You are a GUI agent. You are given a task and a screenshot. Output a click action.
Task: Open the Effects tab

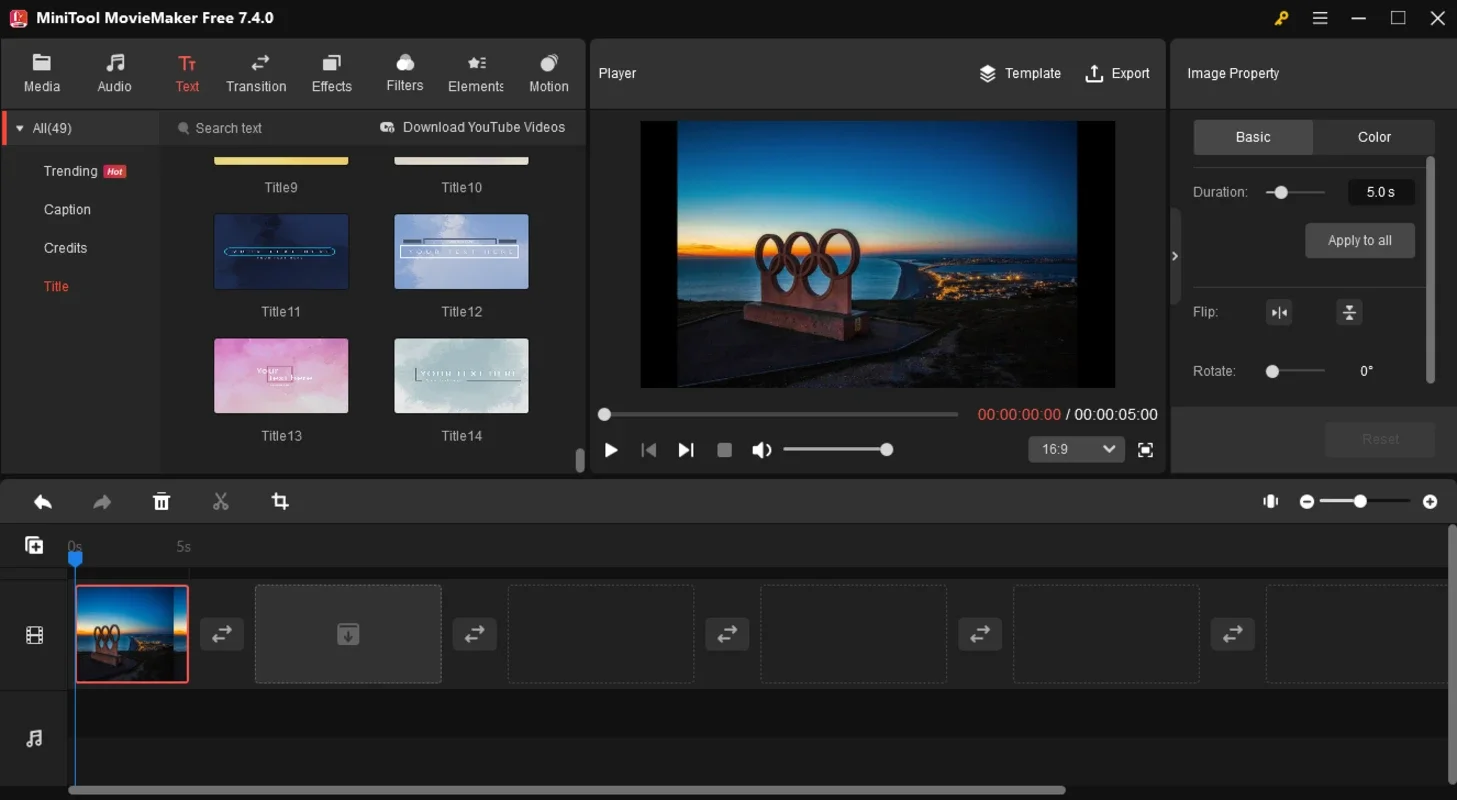[332, 74]
